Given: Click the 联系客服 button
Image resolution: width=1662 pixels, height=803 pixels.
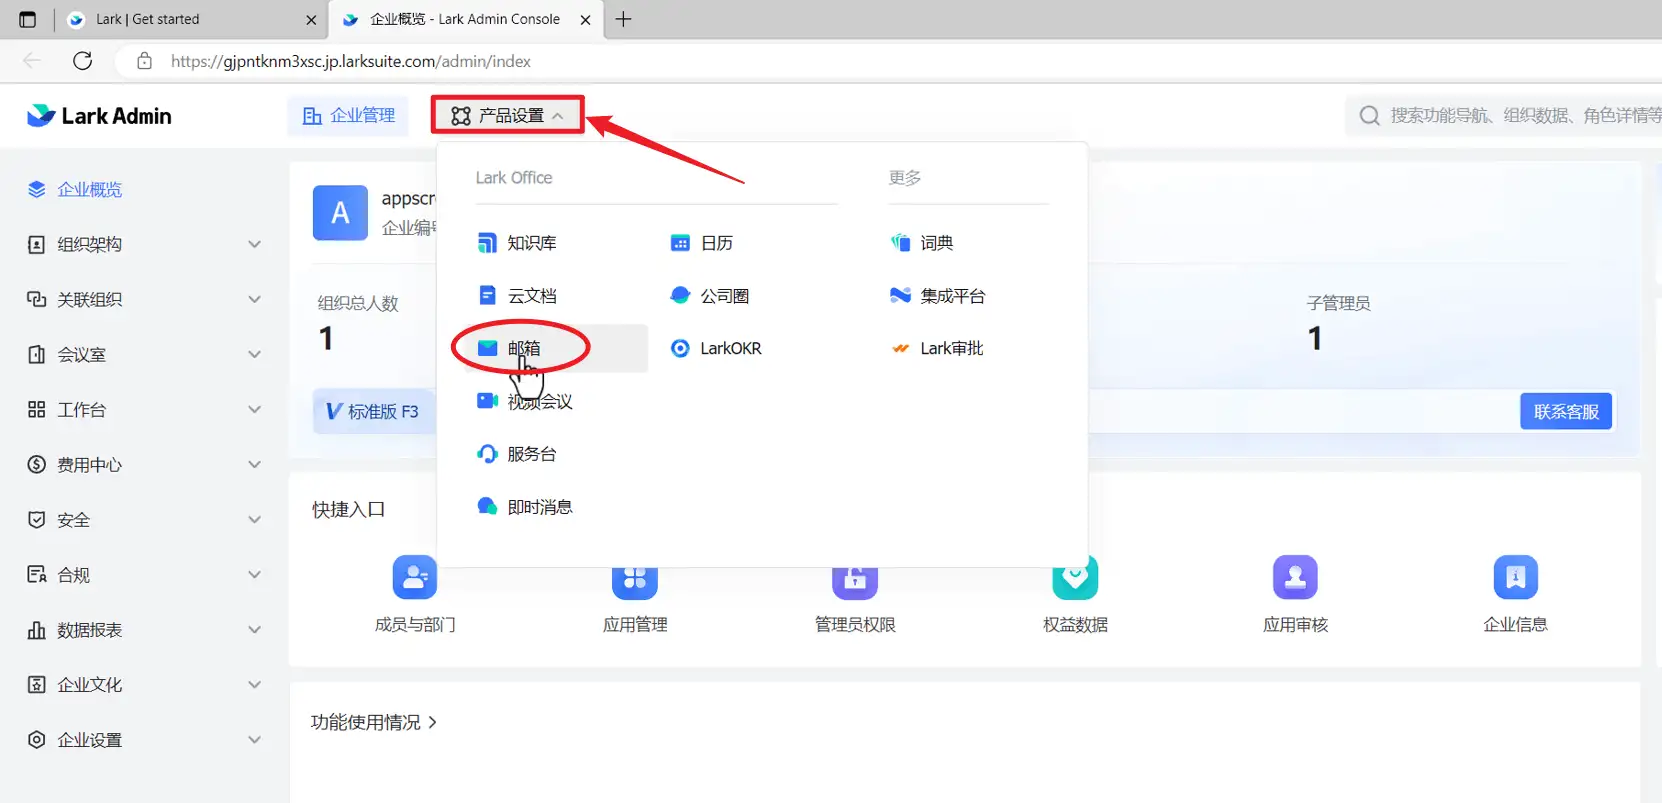Looking at the screenshot, I should [1566, 411].
